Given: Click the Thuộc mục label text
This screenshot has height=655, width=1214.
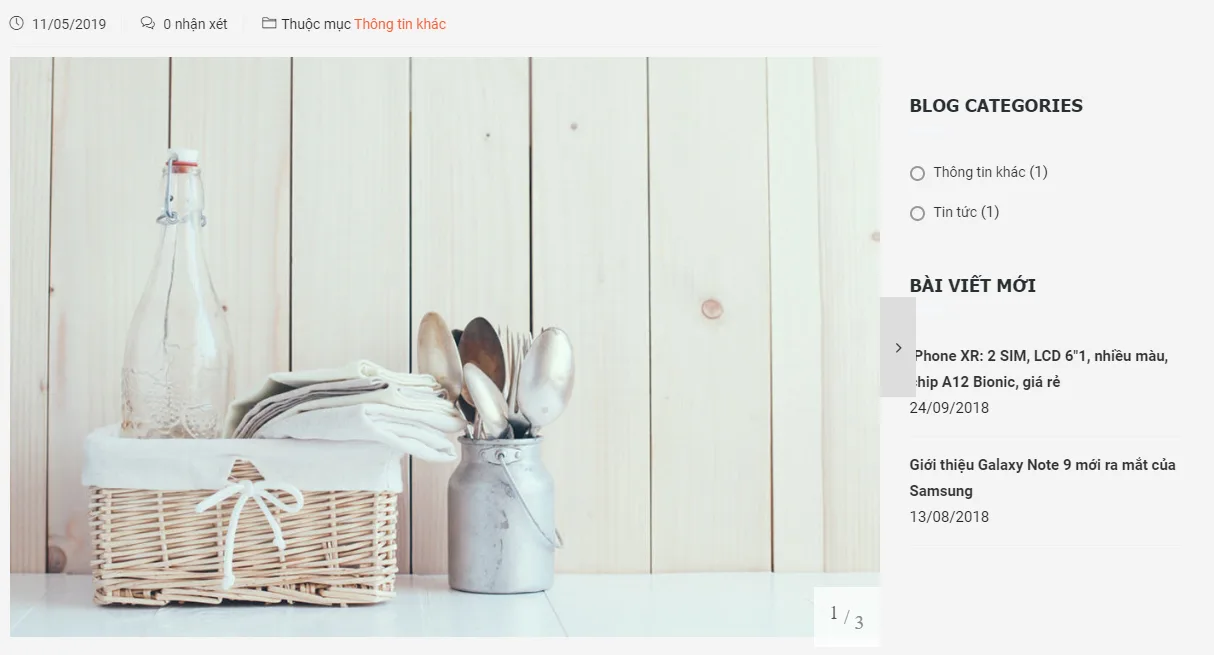Looking at the screenshot, I should click(316, 24).
